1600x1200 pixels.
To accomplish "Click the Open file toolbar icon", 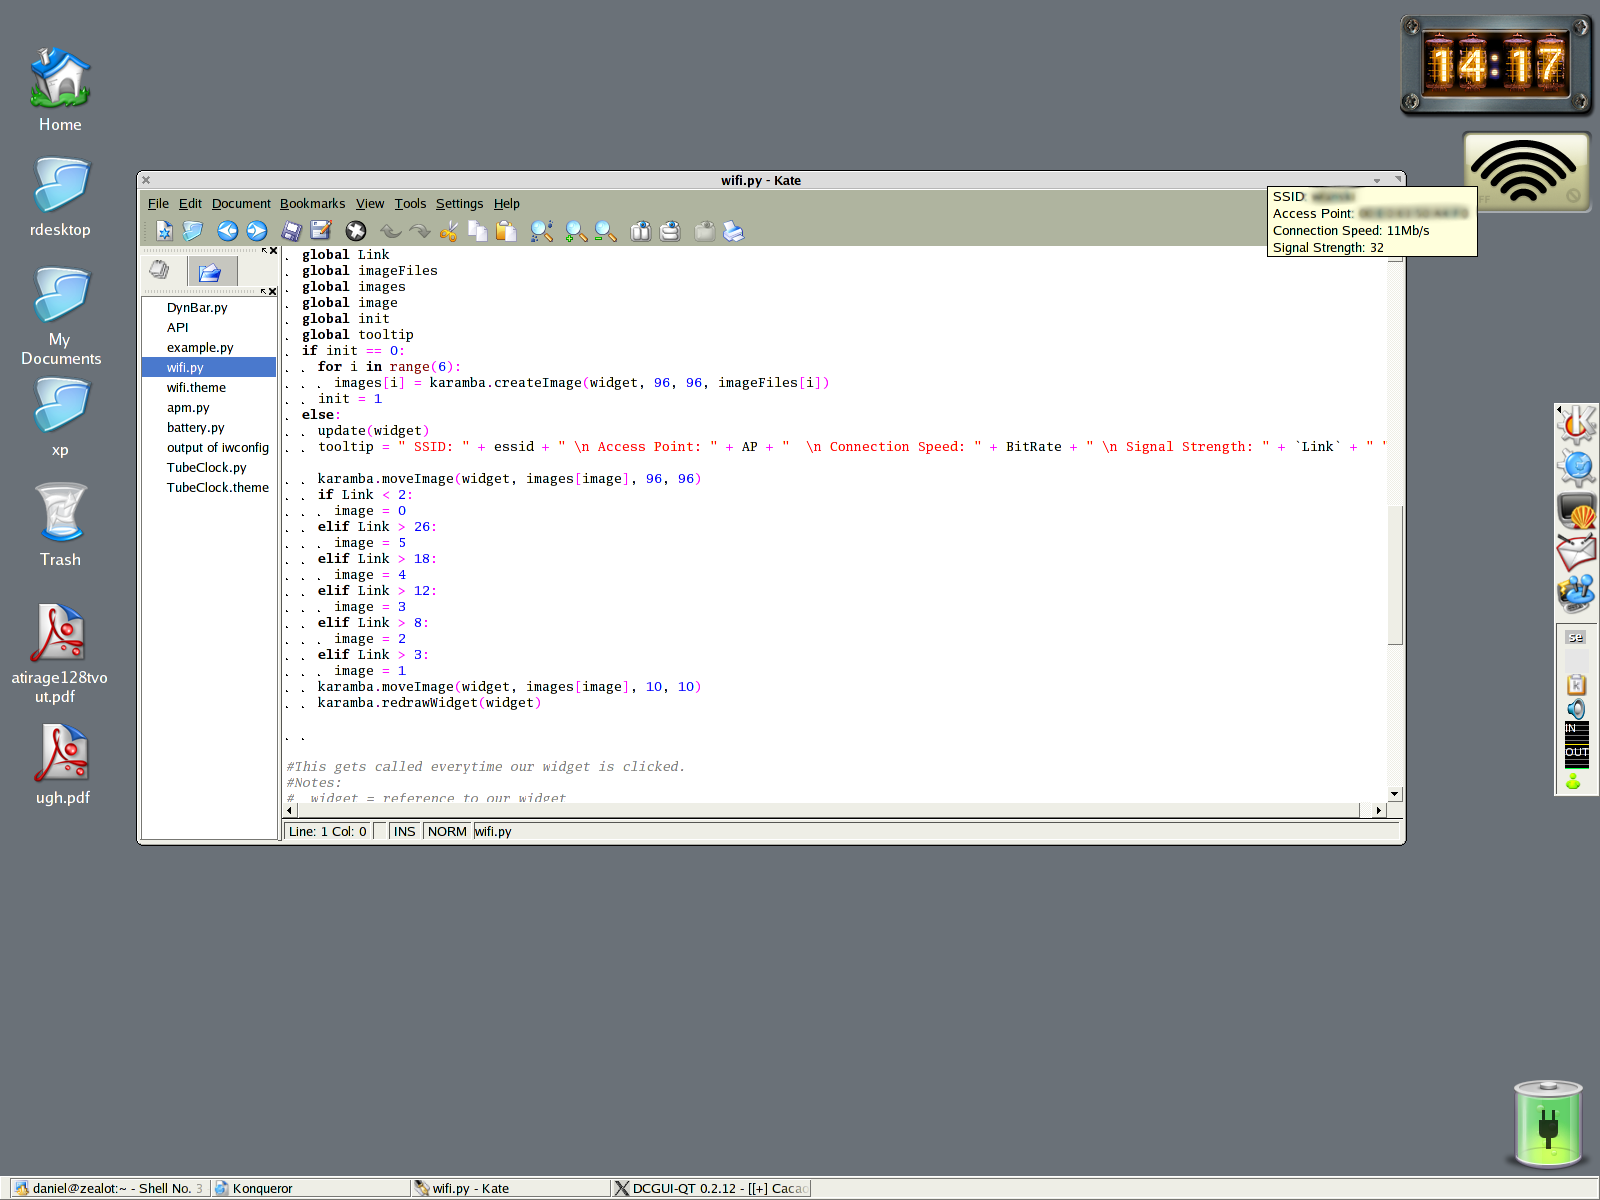I will tap(193, 231).
